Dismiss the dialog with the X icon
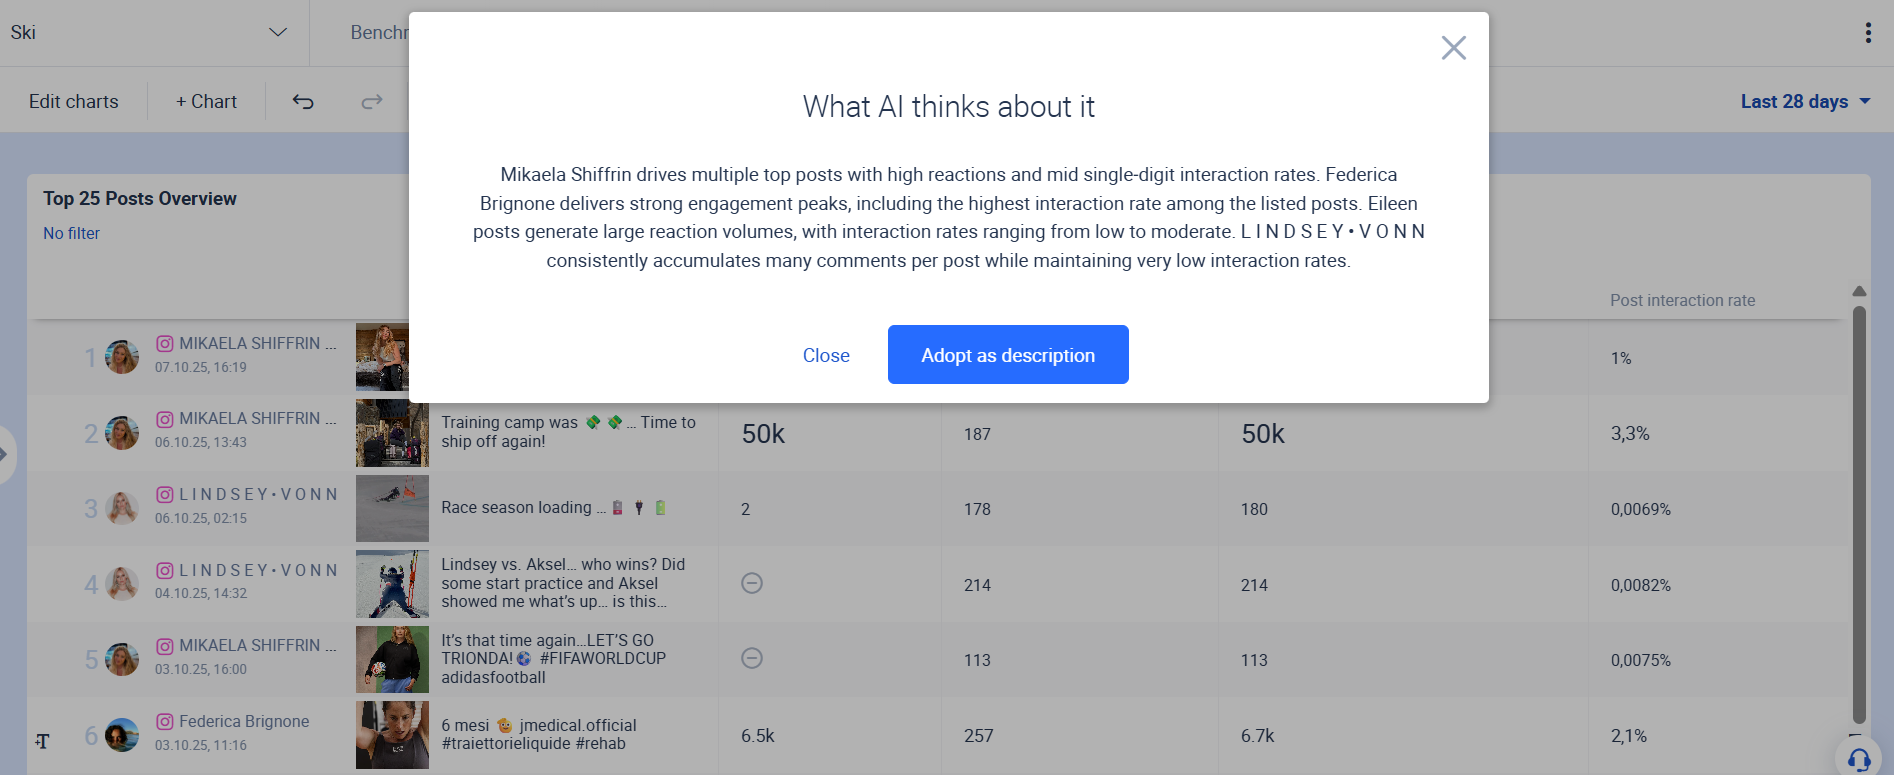Screen dimensions: 1894x775 coord(1453,47)
